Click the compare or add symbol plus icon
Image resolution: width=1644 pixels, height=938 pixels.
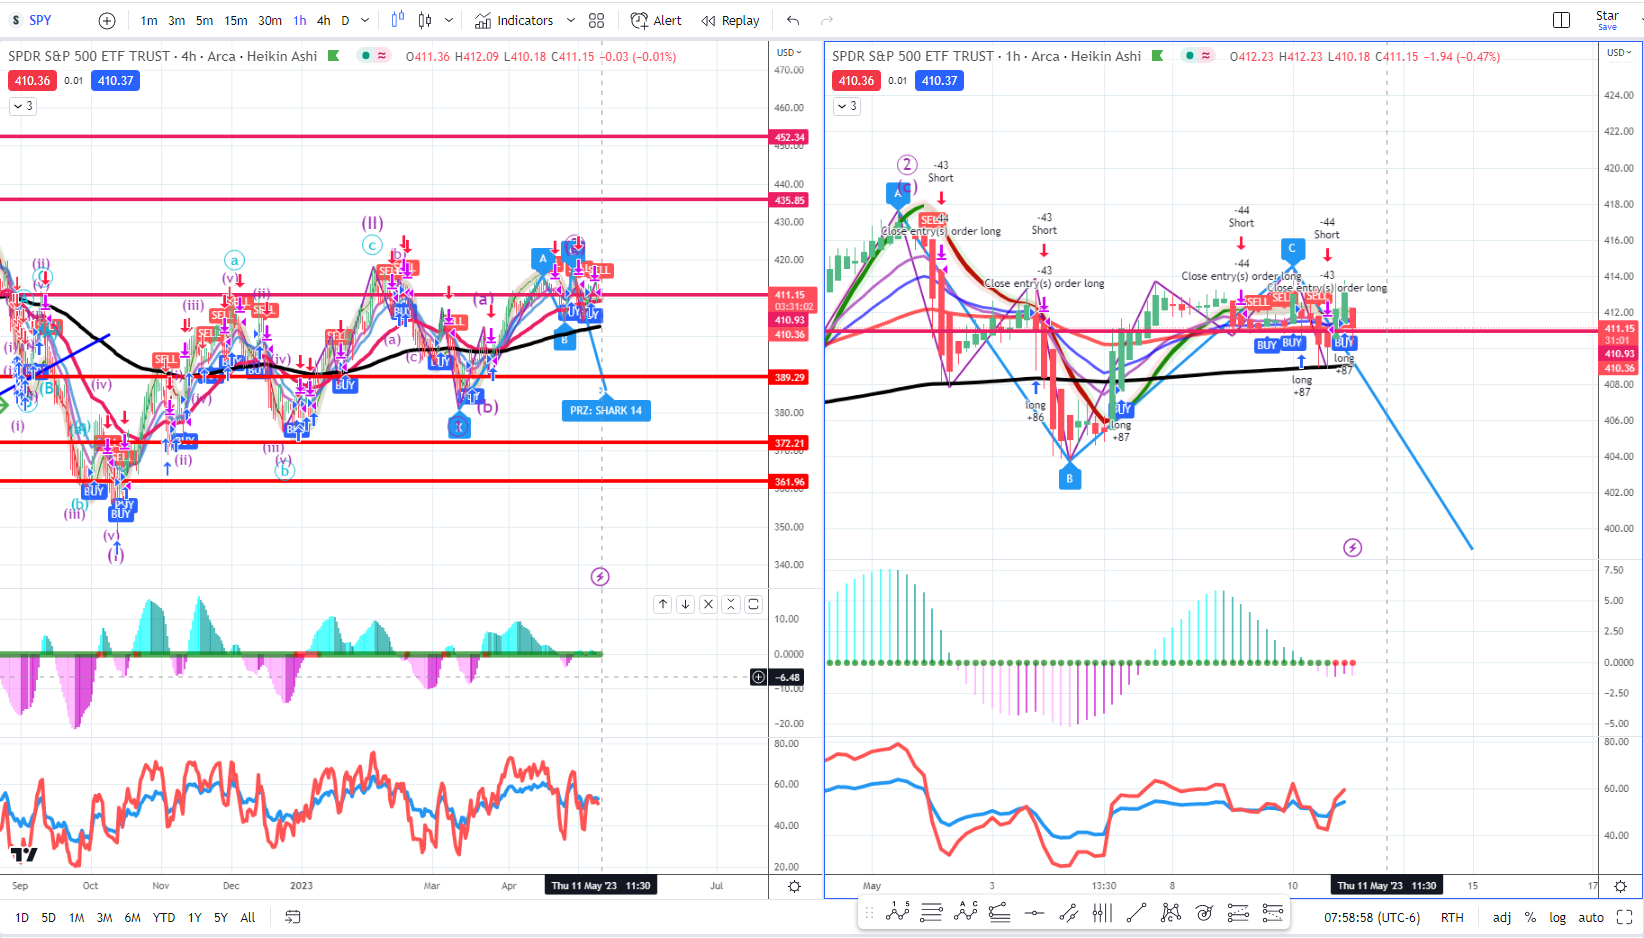pyautogui.click(x=107, y=20)
